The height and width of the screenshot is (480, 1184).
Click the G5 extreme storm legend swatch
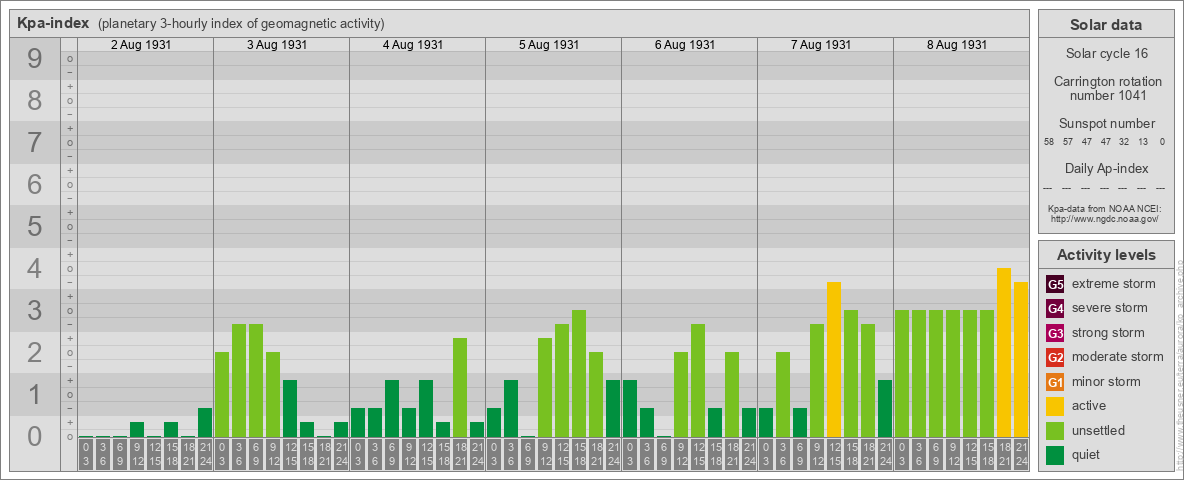[x=1055, y=284]
